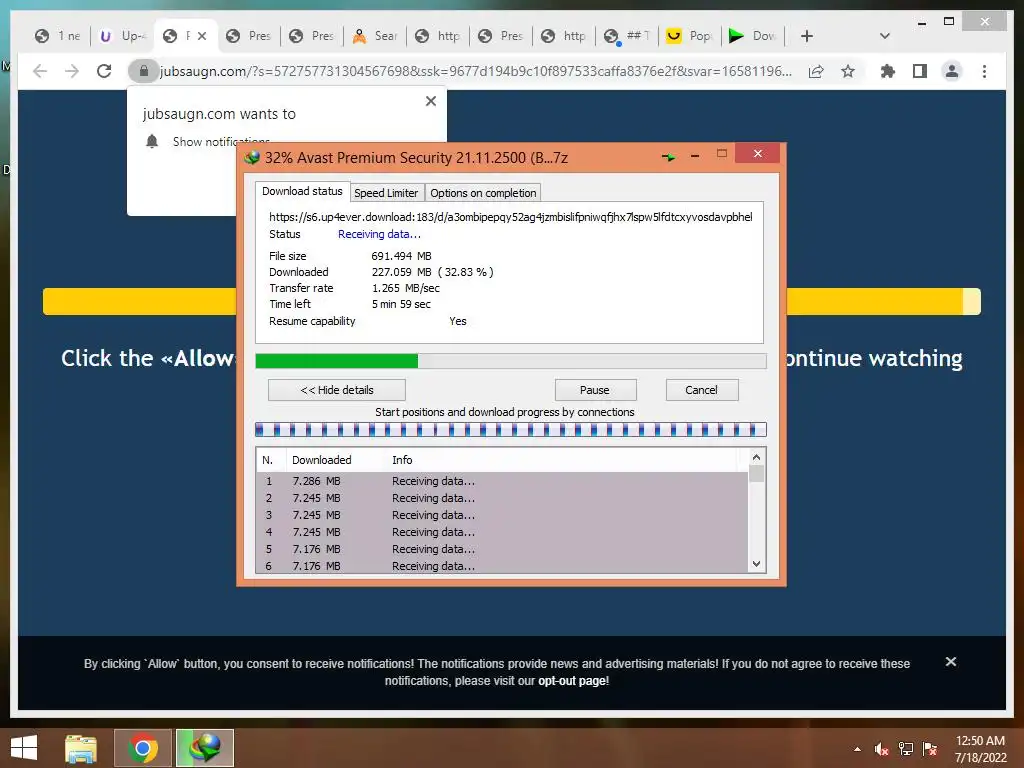The width and height of the screenshot is (1024, 768).
Task: Bookmark this page with the star
Action: [x=848, y=71]
